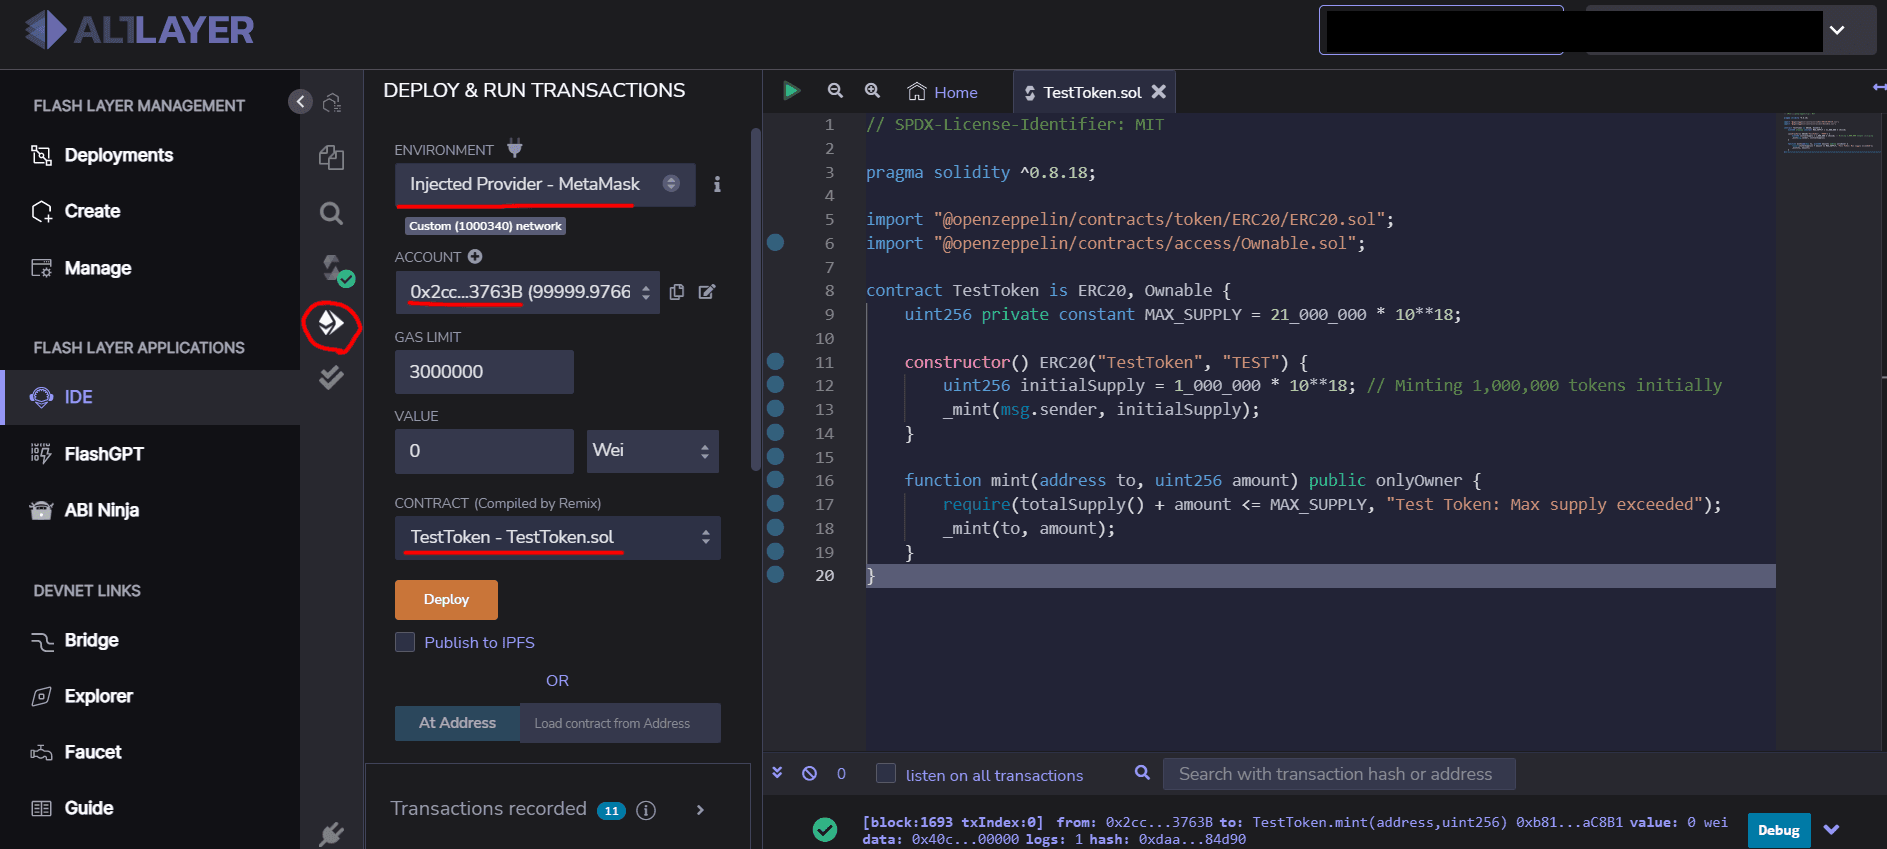This screenshot has width=1887, height=849.
Task: Run the script with the green play button
Action: coord(791,91)
